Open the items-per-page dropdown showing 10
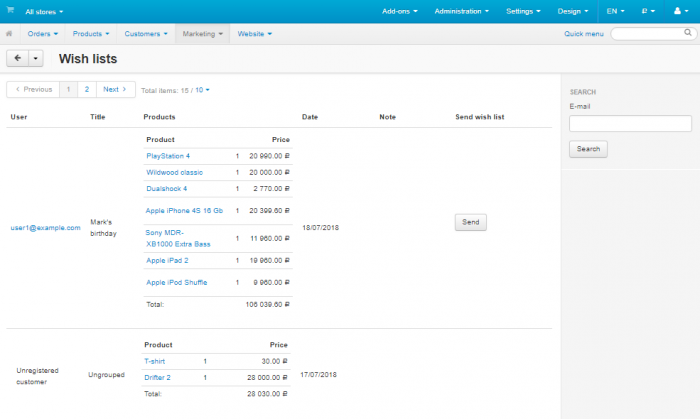The image size is (700, 419). coord(202,90)
